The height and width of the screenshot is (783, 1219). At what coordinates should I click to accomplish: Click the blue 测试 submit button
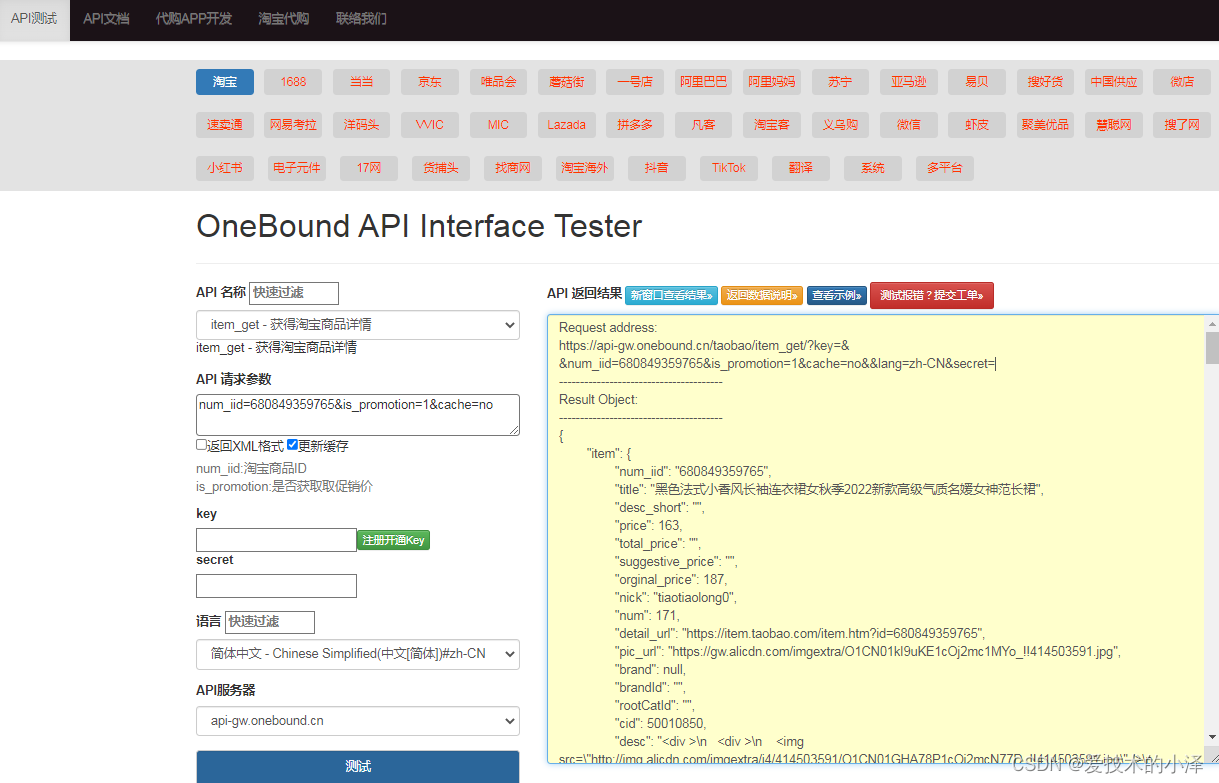pyautogui.click(x=358, y=766)
